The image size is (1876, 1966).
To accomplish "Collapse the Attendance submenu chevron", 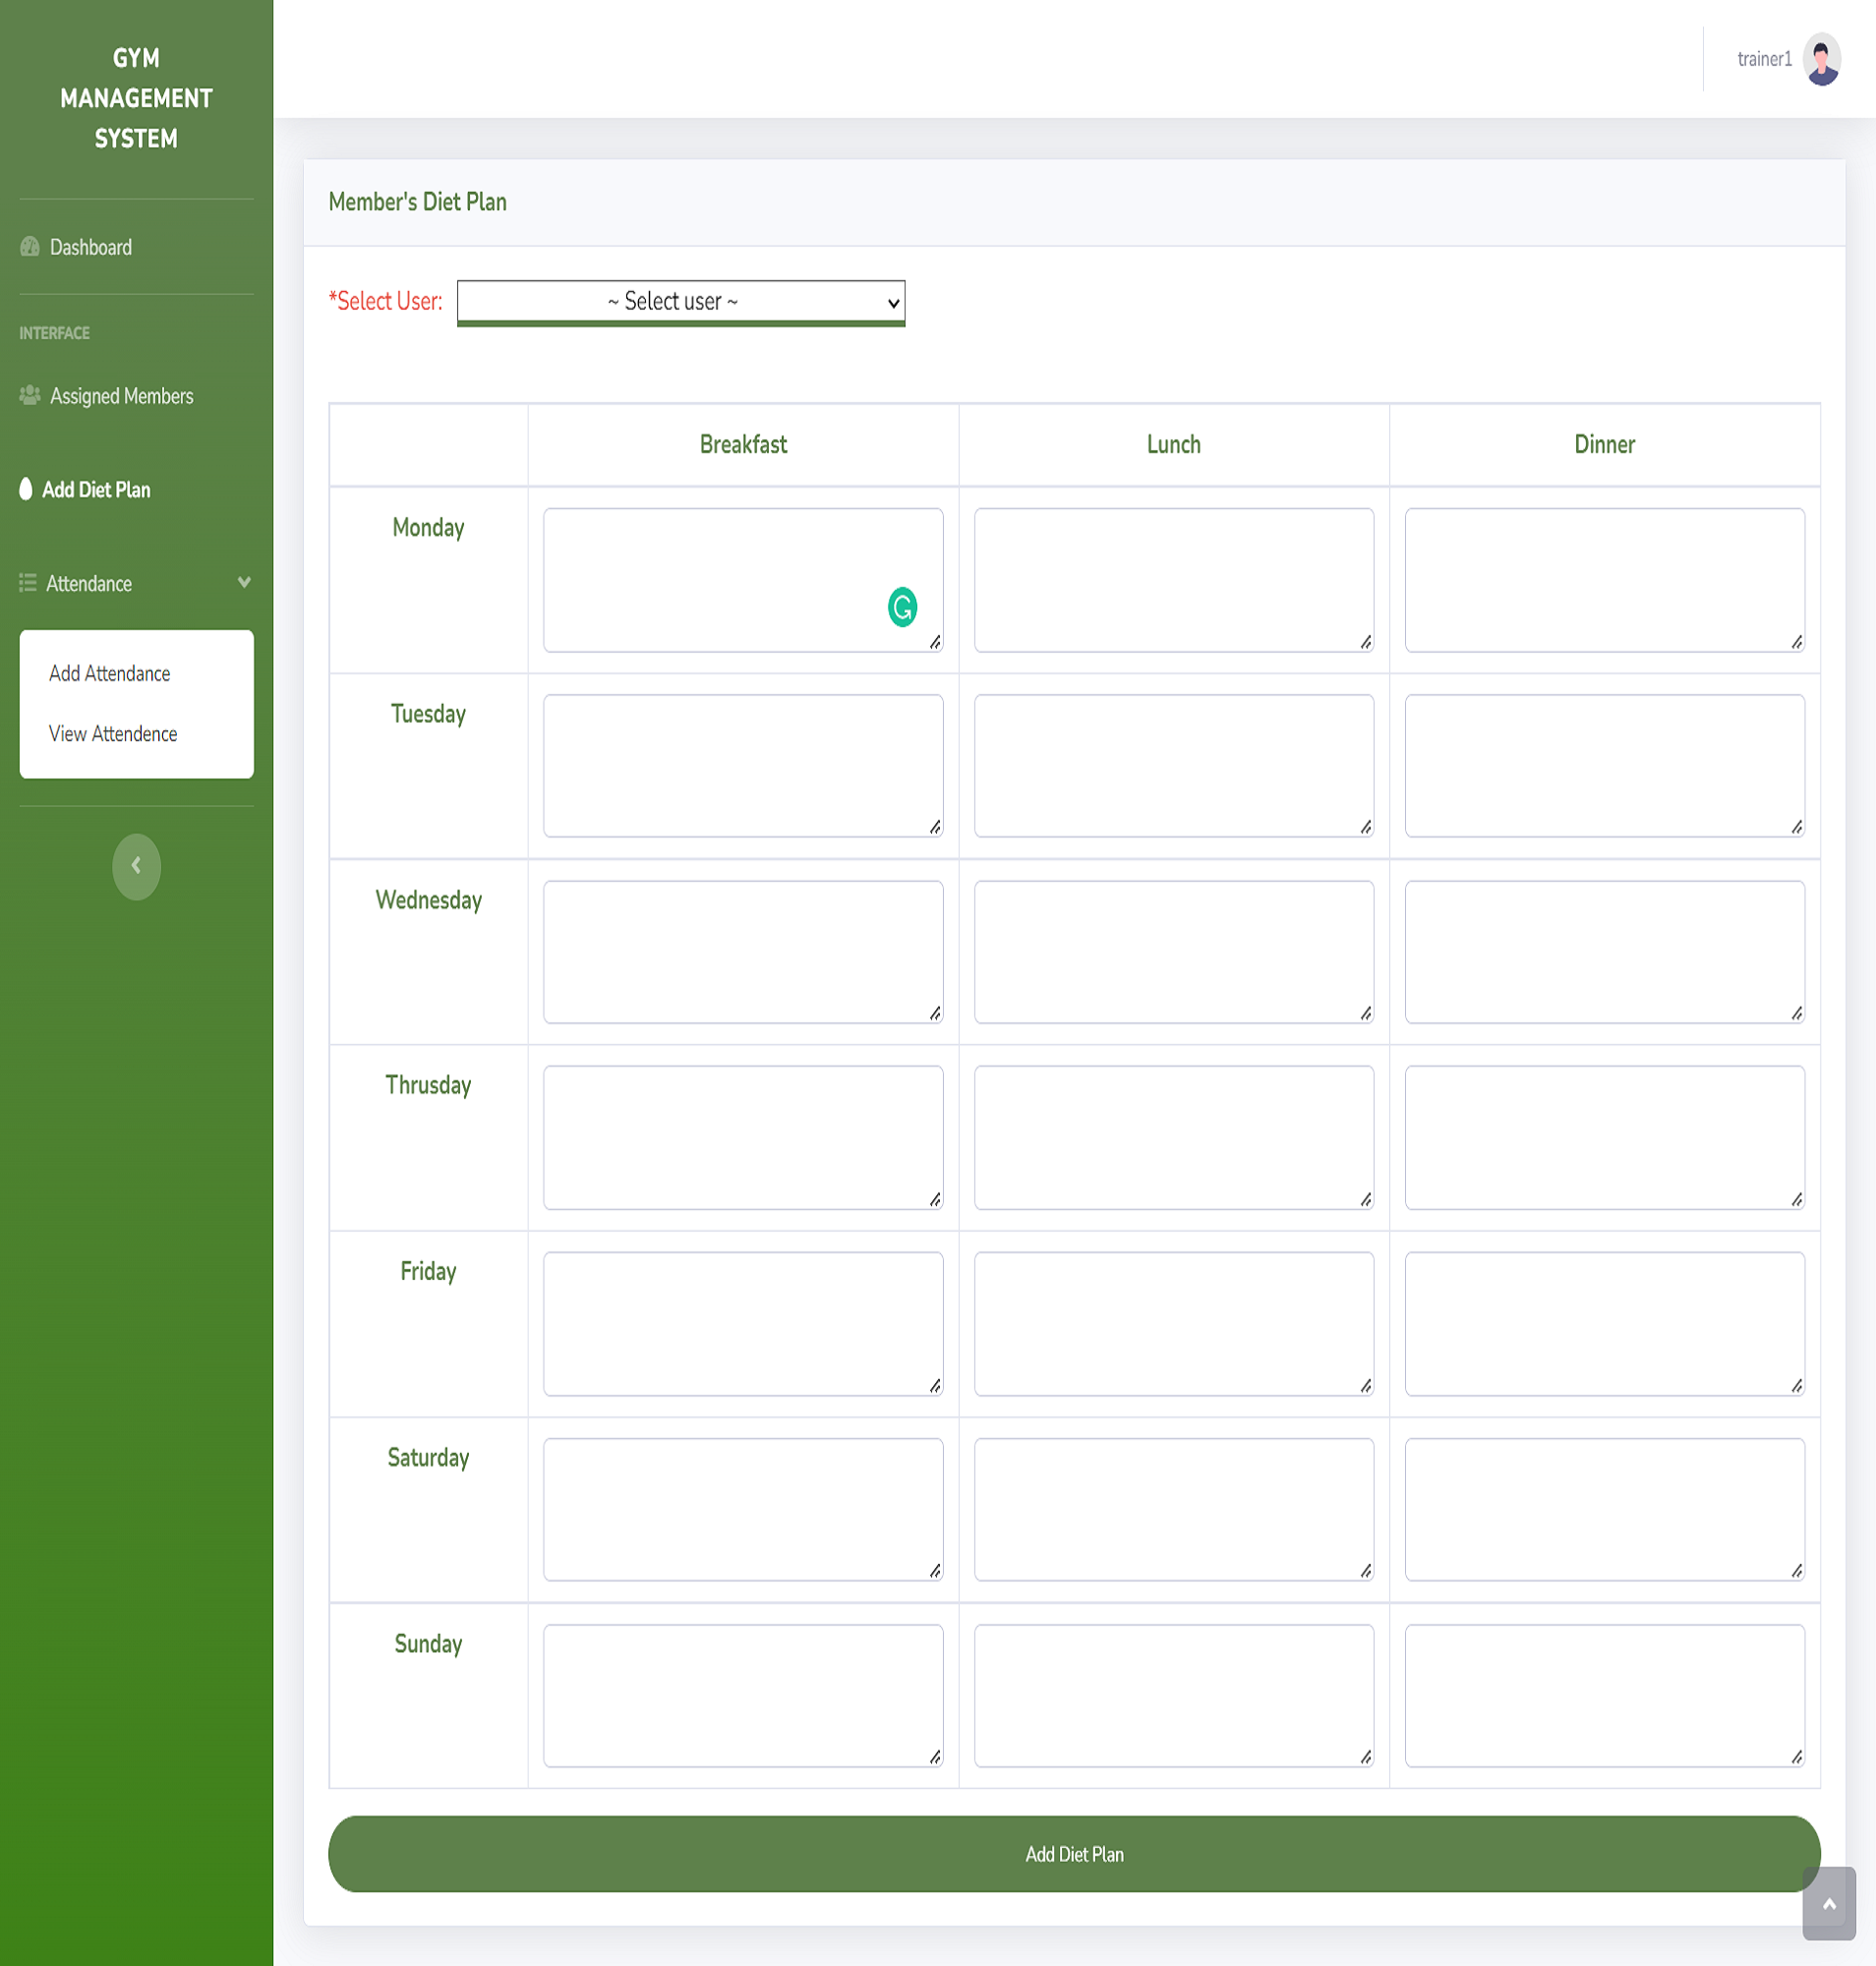I will (244, 582).
